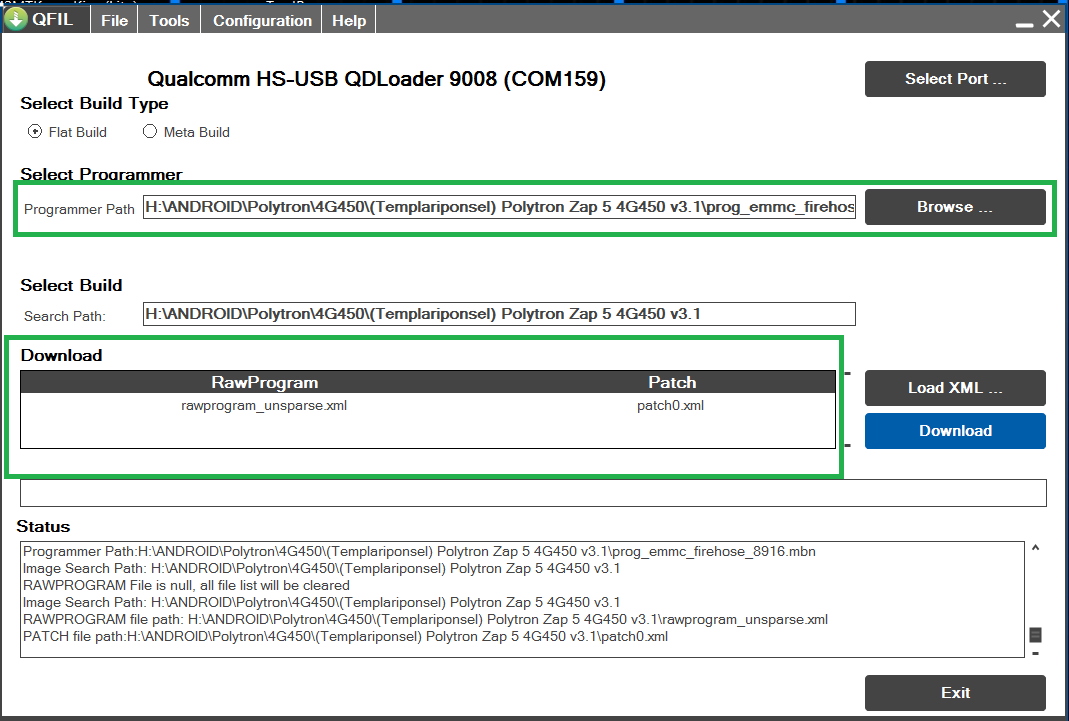
Task: Click the Programmer Path input field
Action: [499, 207]
